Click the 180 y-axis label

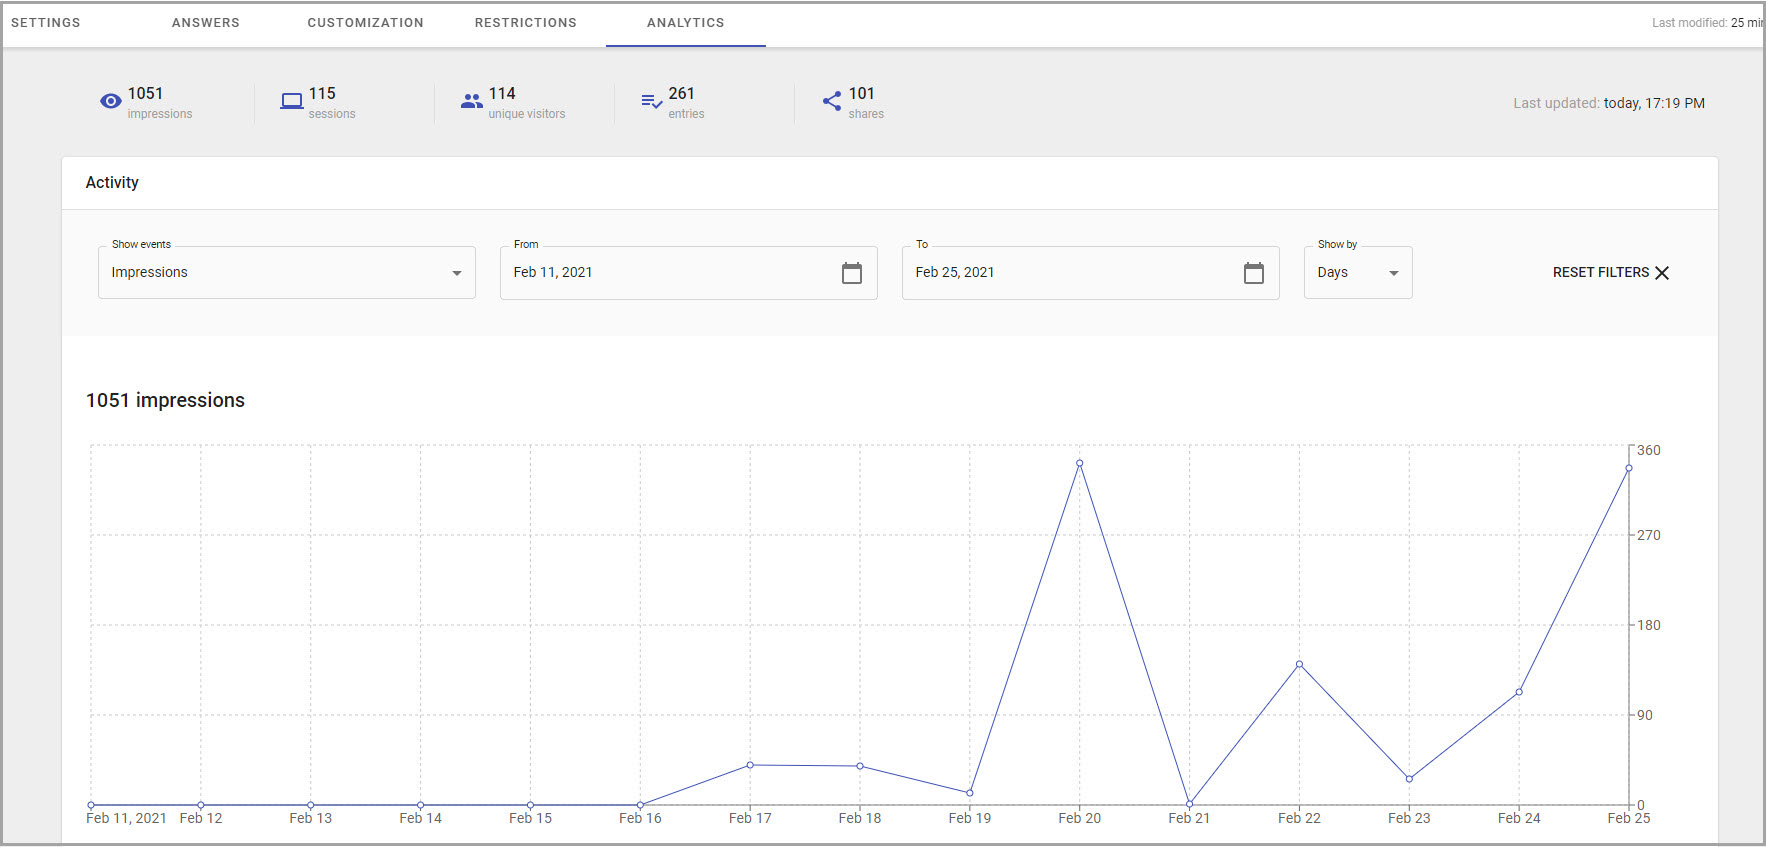tap(1649, 626)
